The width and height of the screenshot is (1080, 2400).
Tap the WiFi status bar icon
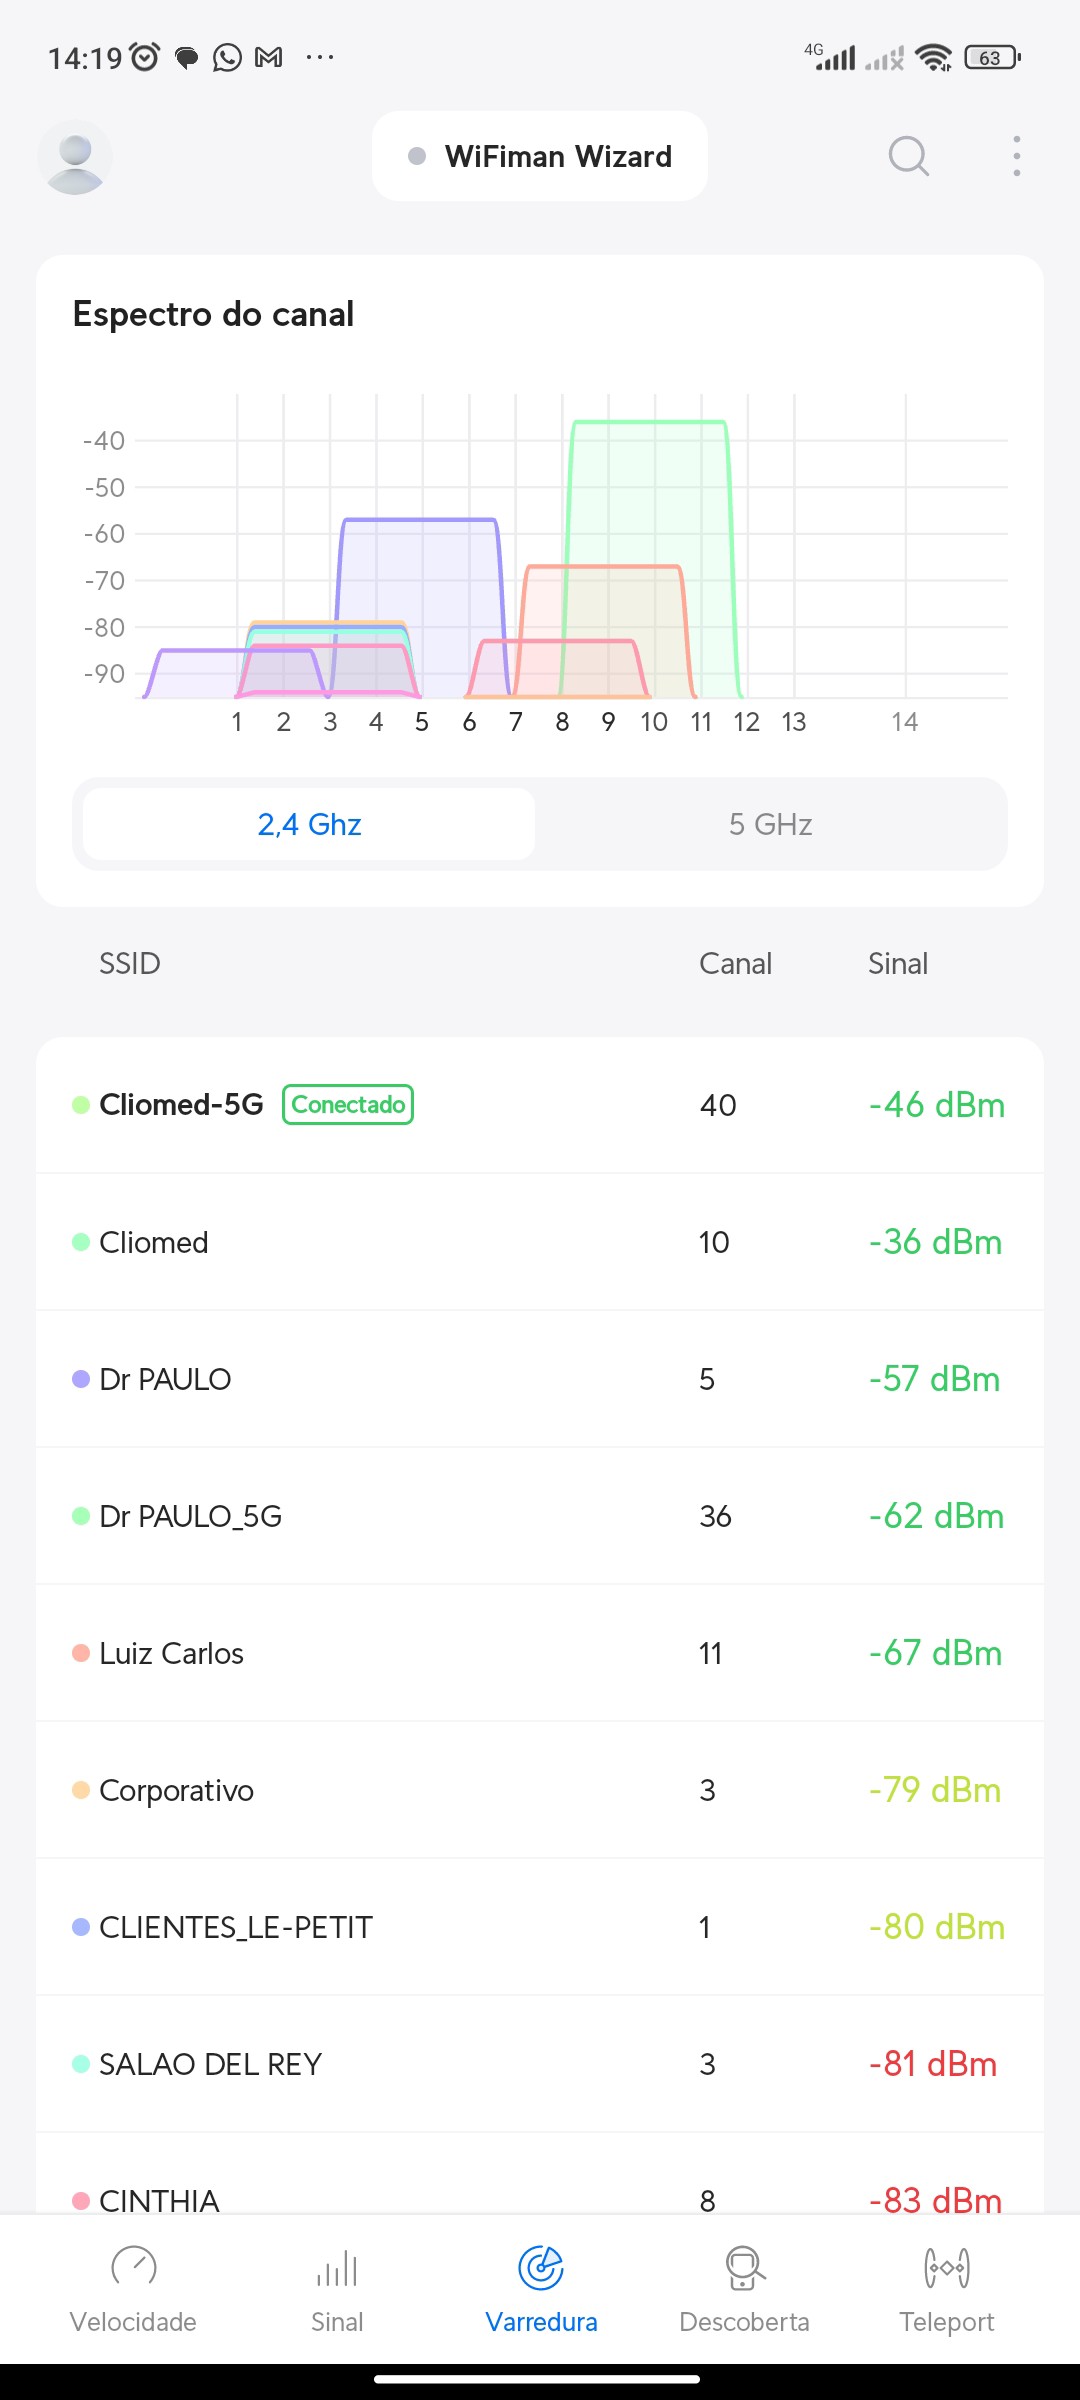(x=933, y=58)
